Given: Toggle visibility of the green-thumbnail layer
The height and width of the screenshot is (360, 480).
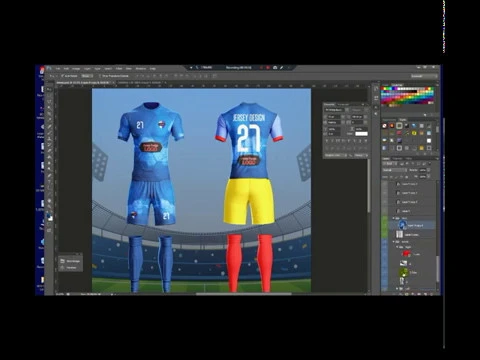Looking at the screenshot, I should [385, 273].
